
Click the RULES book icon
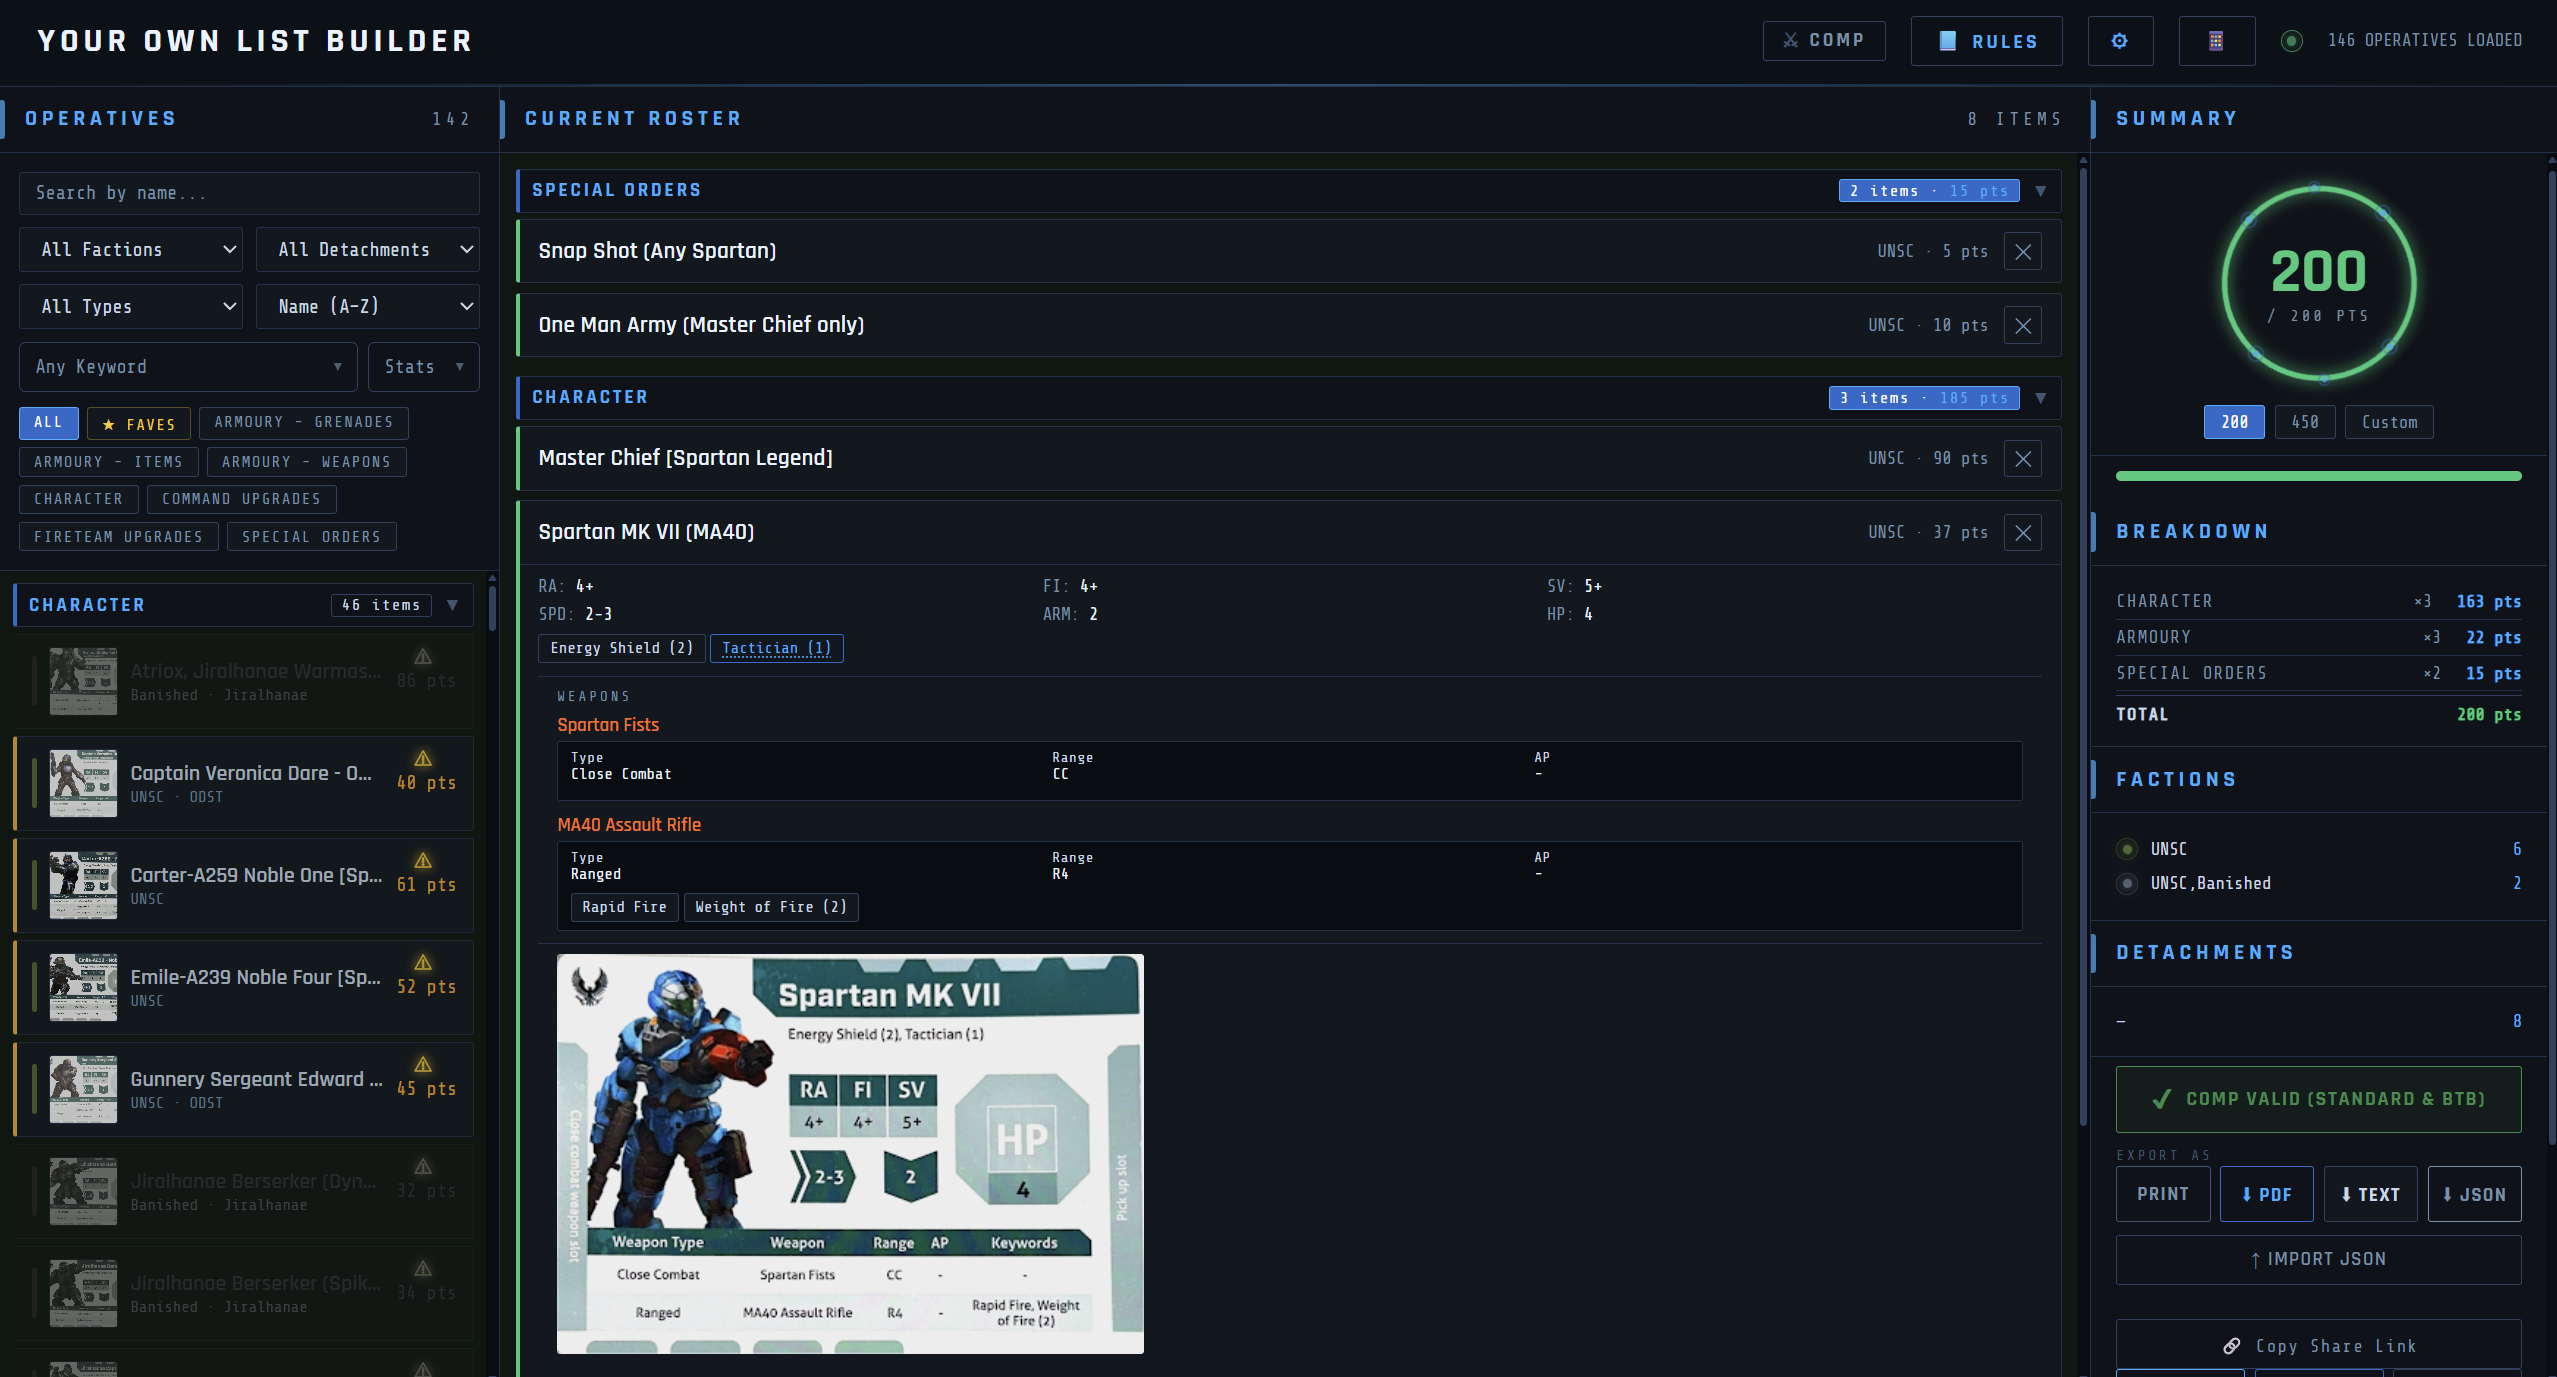[1947, 41]
